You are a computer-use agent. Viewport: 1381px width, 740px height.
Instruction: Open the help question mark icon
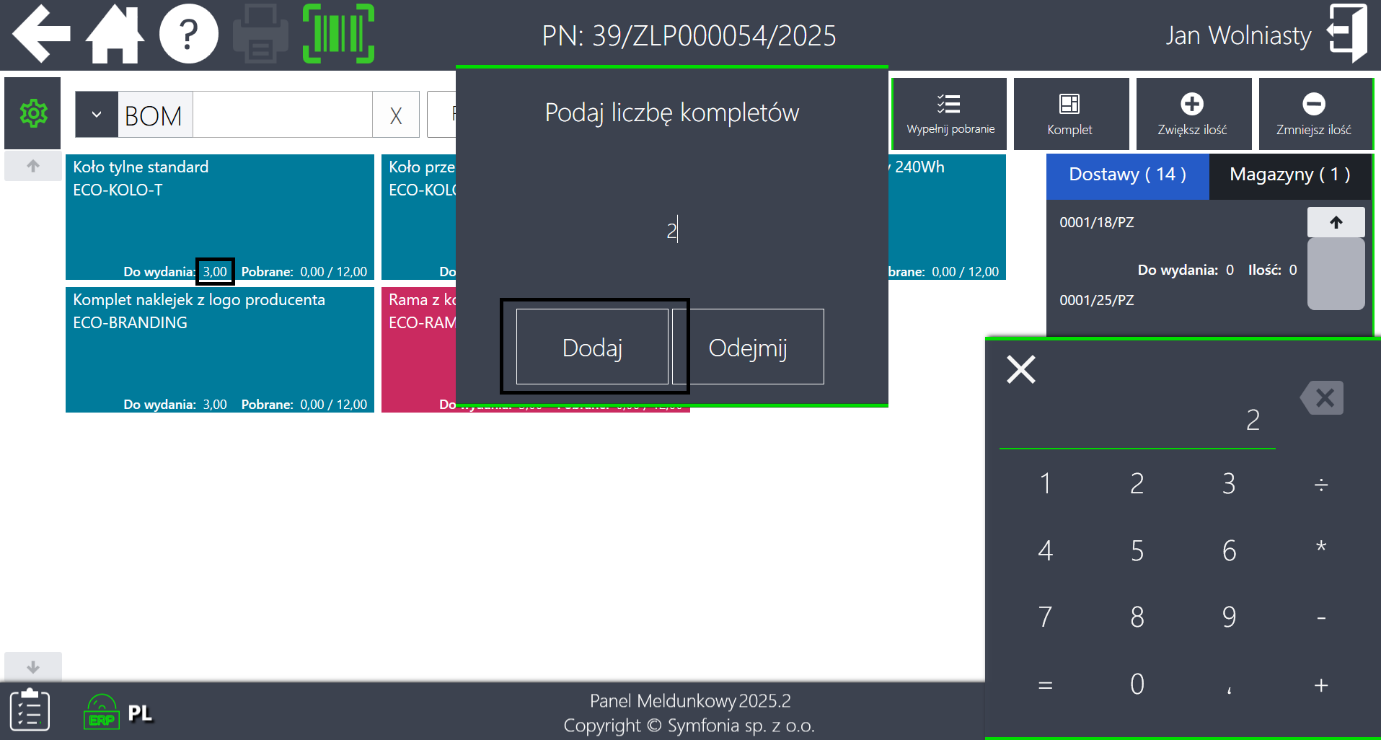pos(188,35)
